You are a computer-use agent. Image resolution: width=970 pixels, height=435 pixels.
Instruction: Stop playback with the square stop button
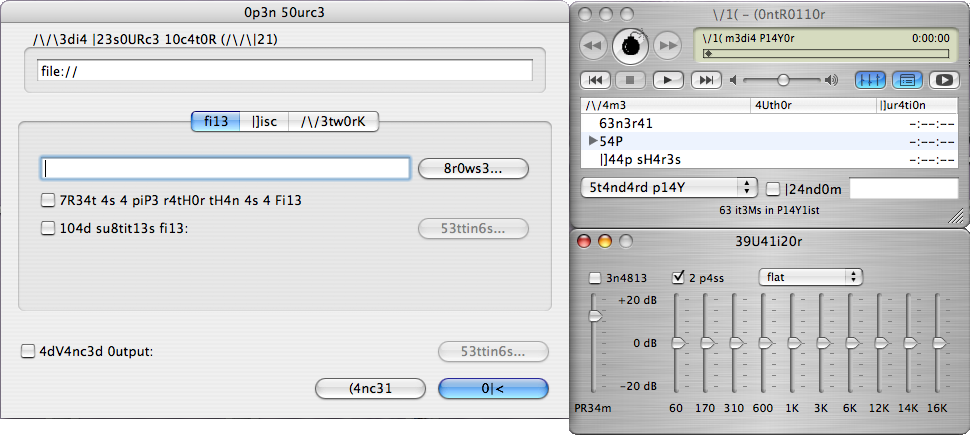point(629,79)
